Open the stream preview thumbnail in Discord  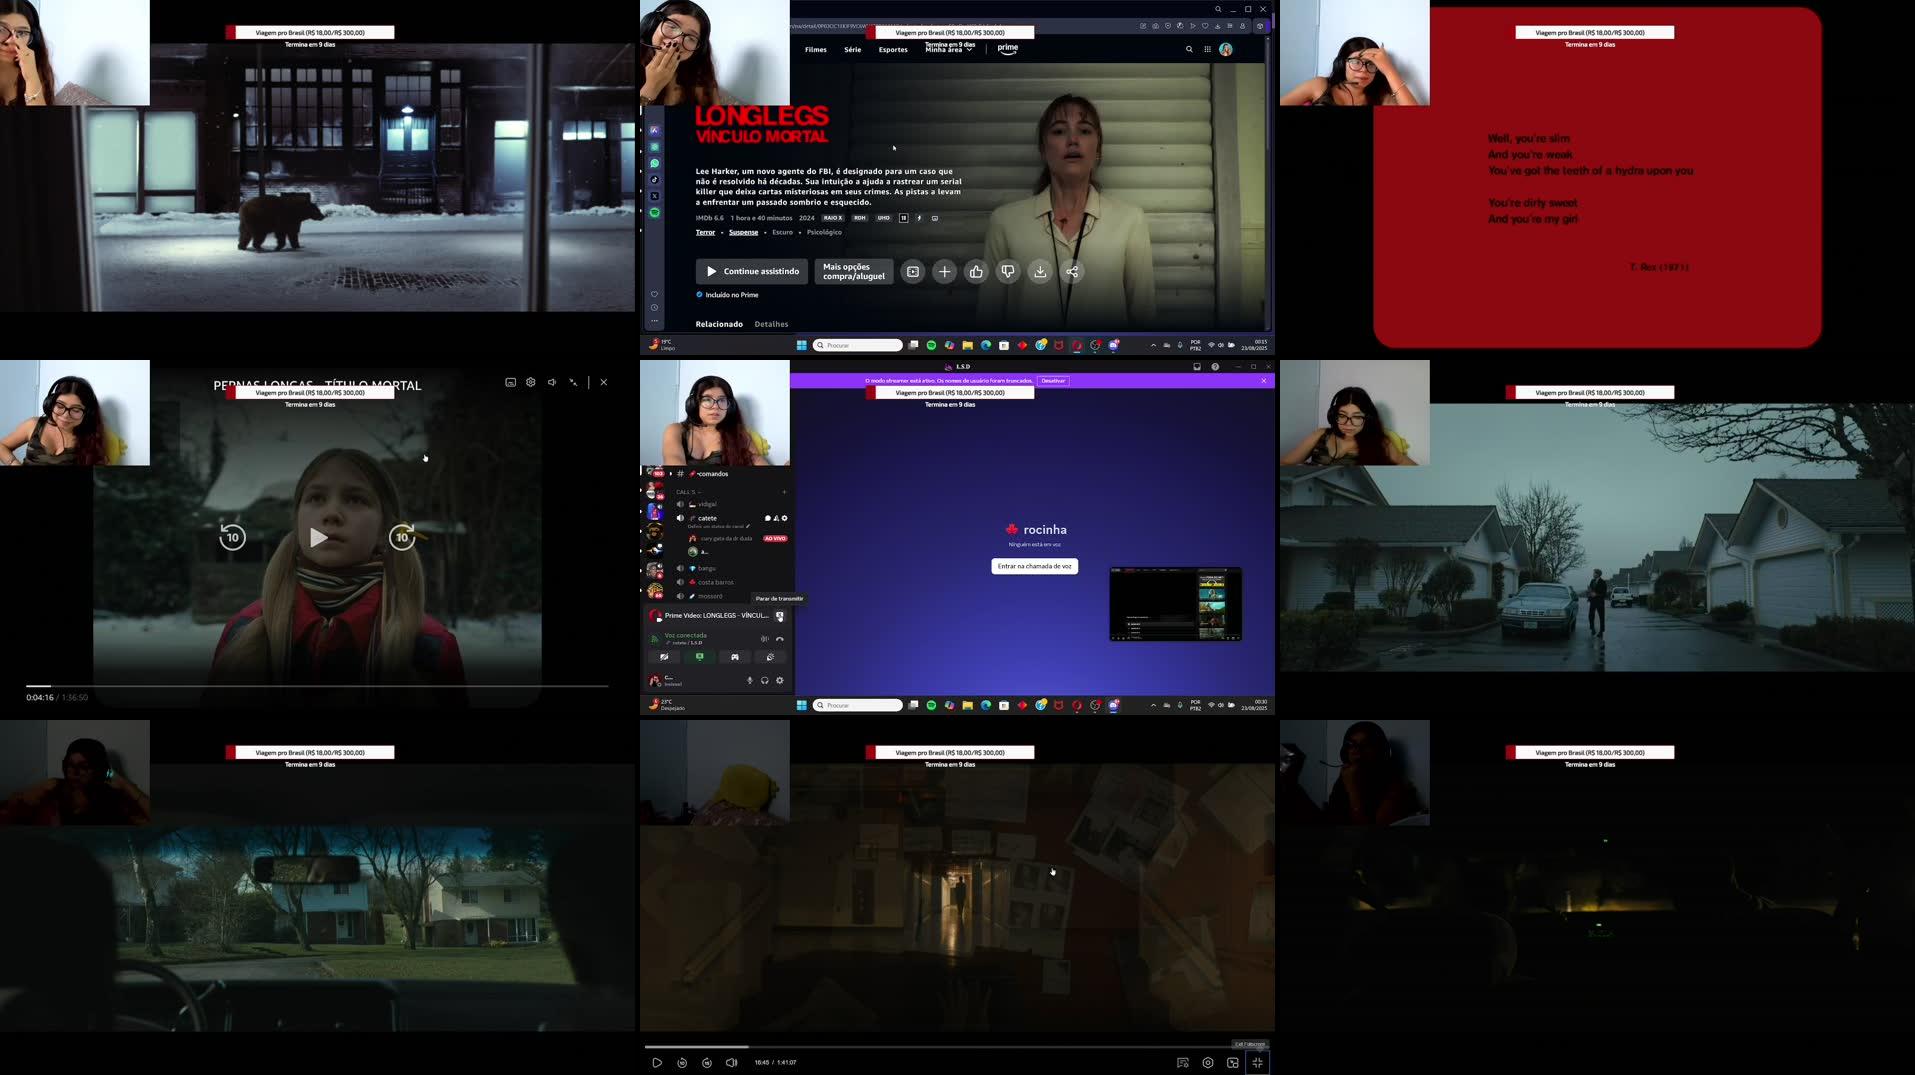(1175, 604)
